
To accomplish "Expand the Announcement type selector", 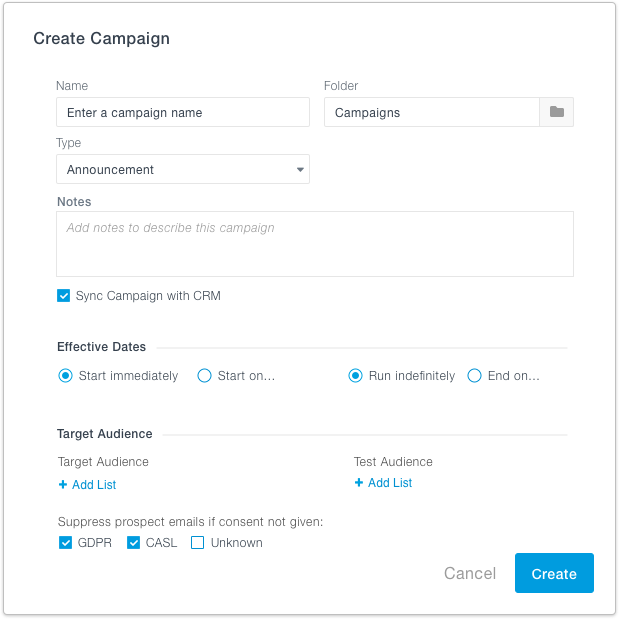I will pyautogui.click(x=183, y=169).
